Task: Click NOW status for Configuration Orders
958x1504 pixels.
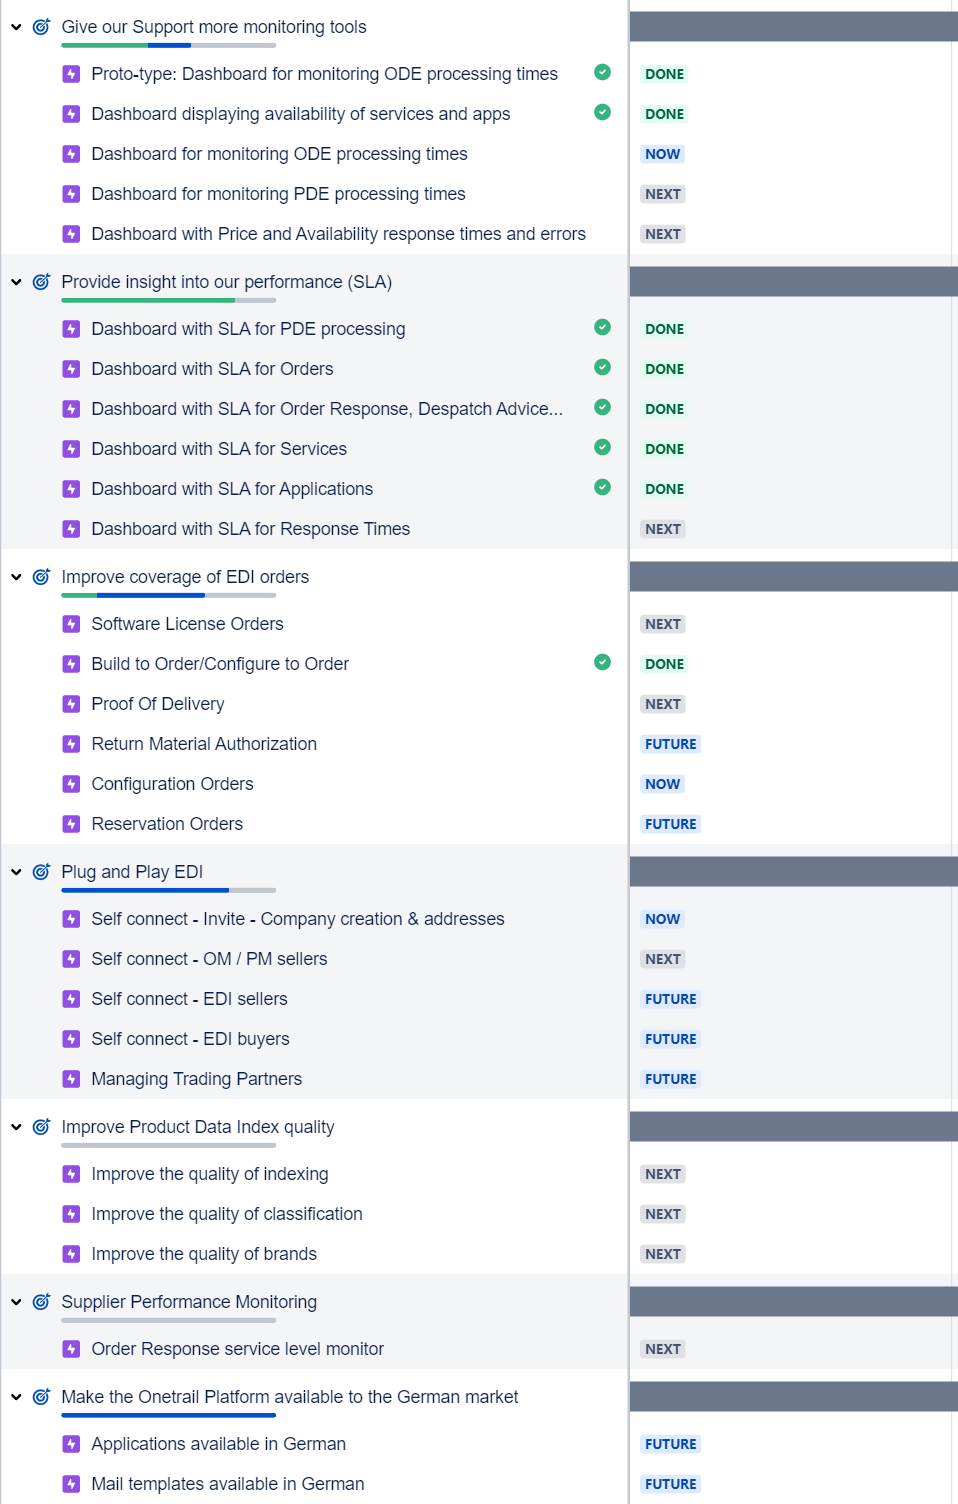Action: tap(662, 784)
